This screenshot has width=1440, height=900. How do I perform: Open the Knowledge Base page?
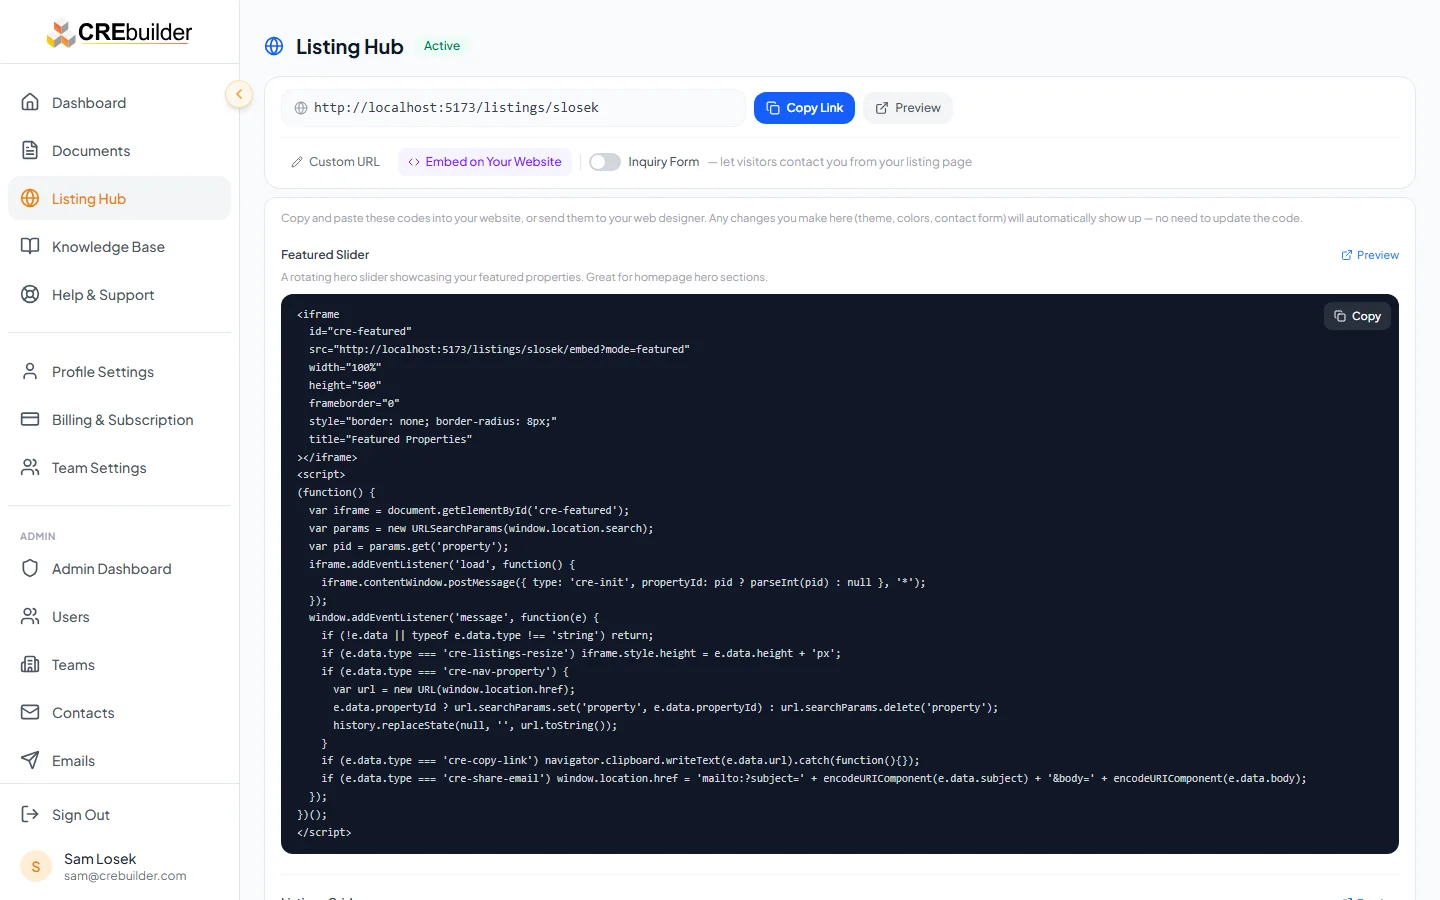coord(108,246)
